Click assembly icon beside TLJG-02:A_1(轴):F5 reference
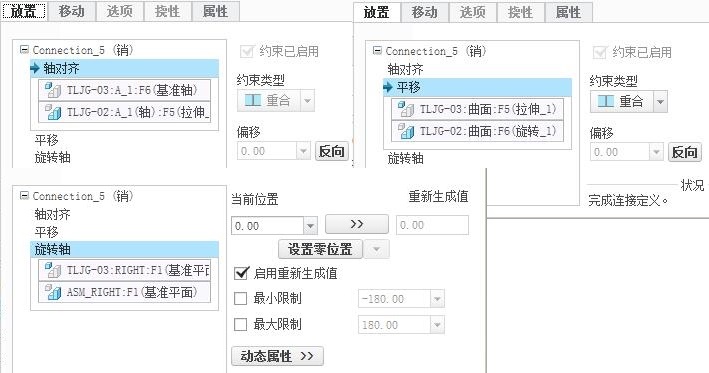 [x=52, y=112]
